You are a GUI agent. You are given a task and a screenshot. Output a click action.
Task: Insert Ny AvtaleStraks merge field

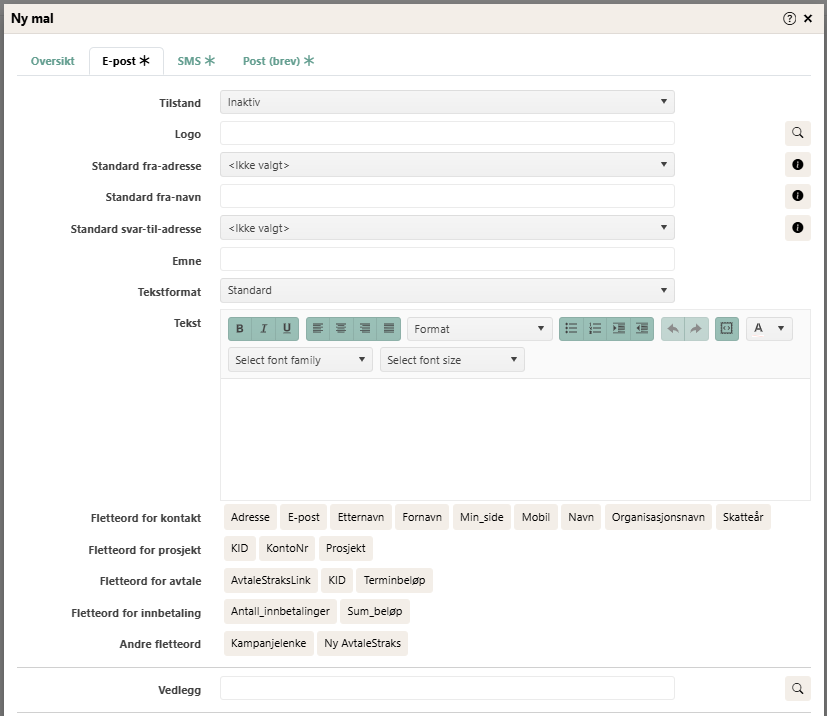362,643
